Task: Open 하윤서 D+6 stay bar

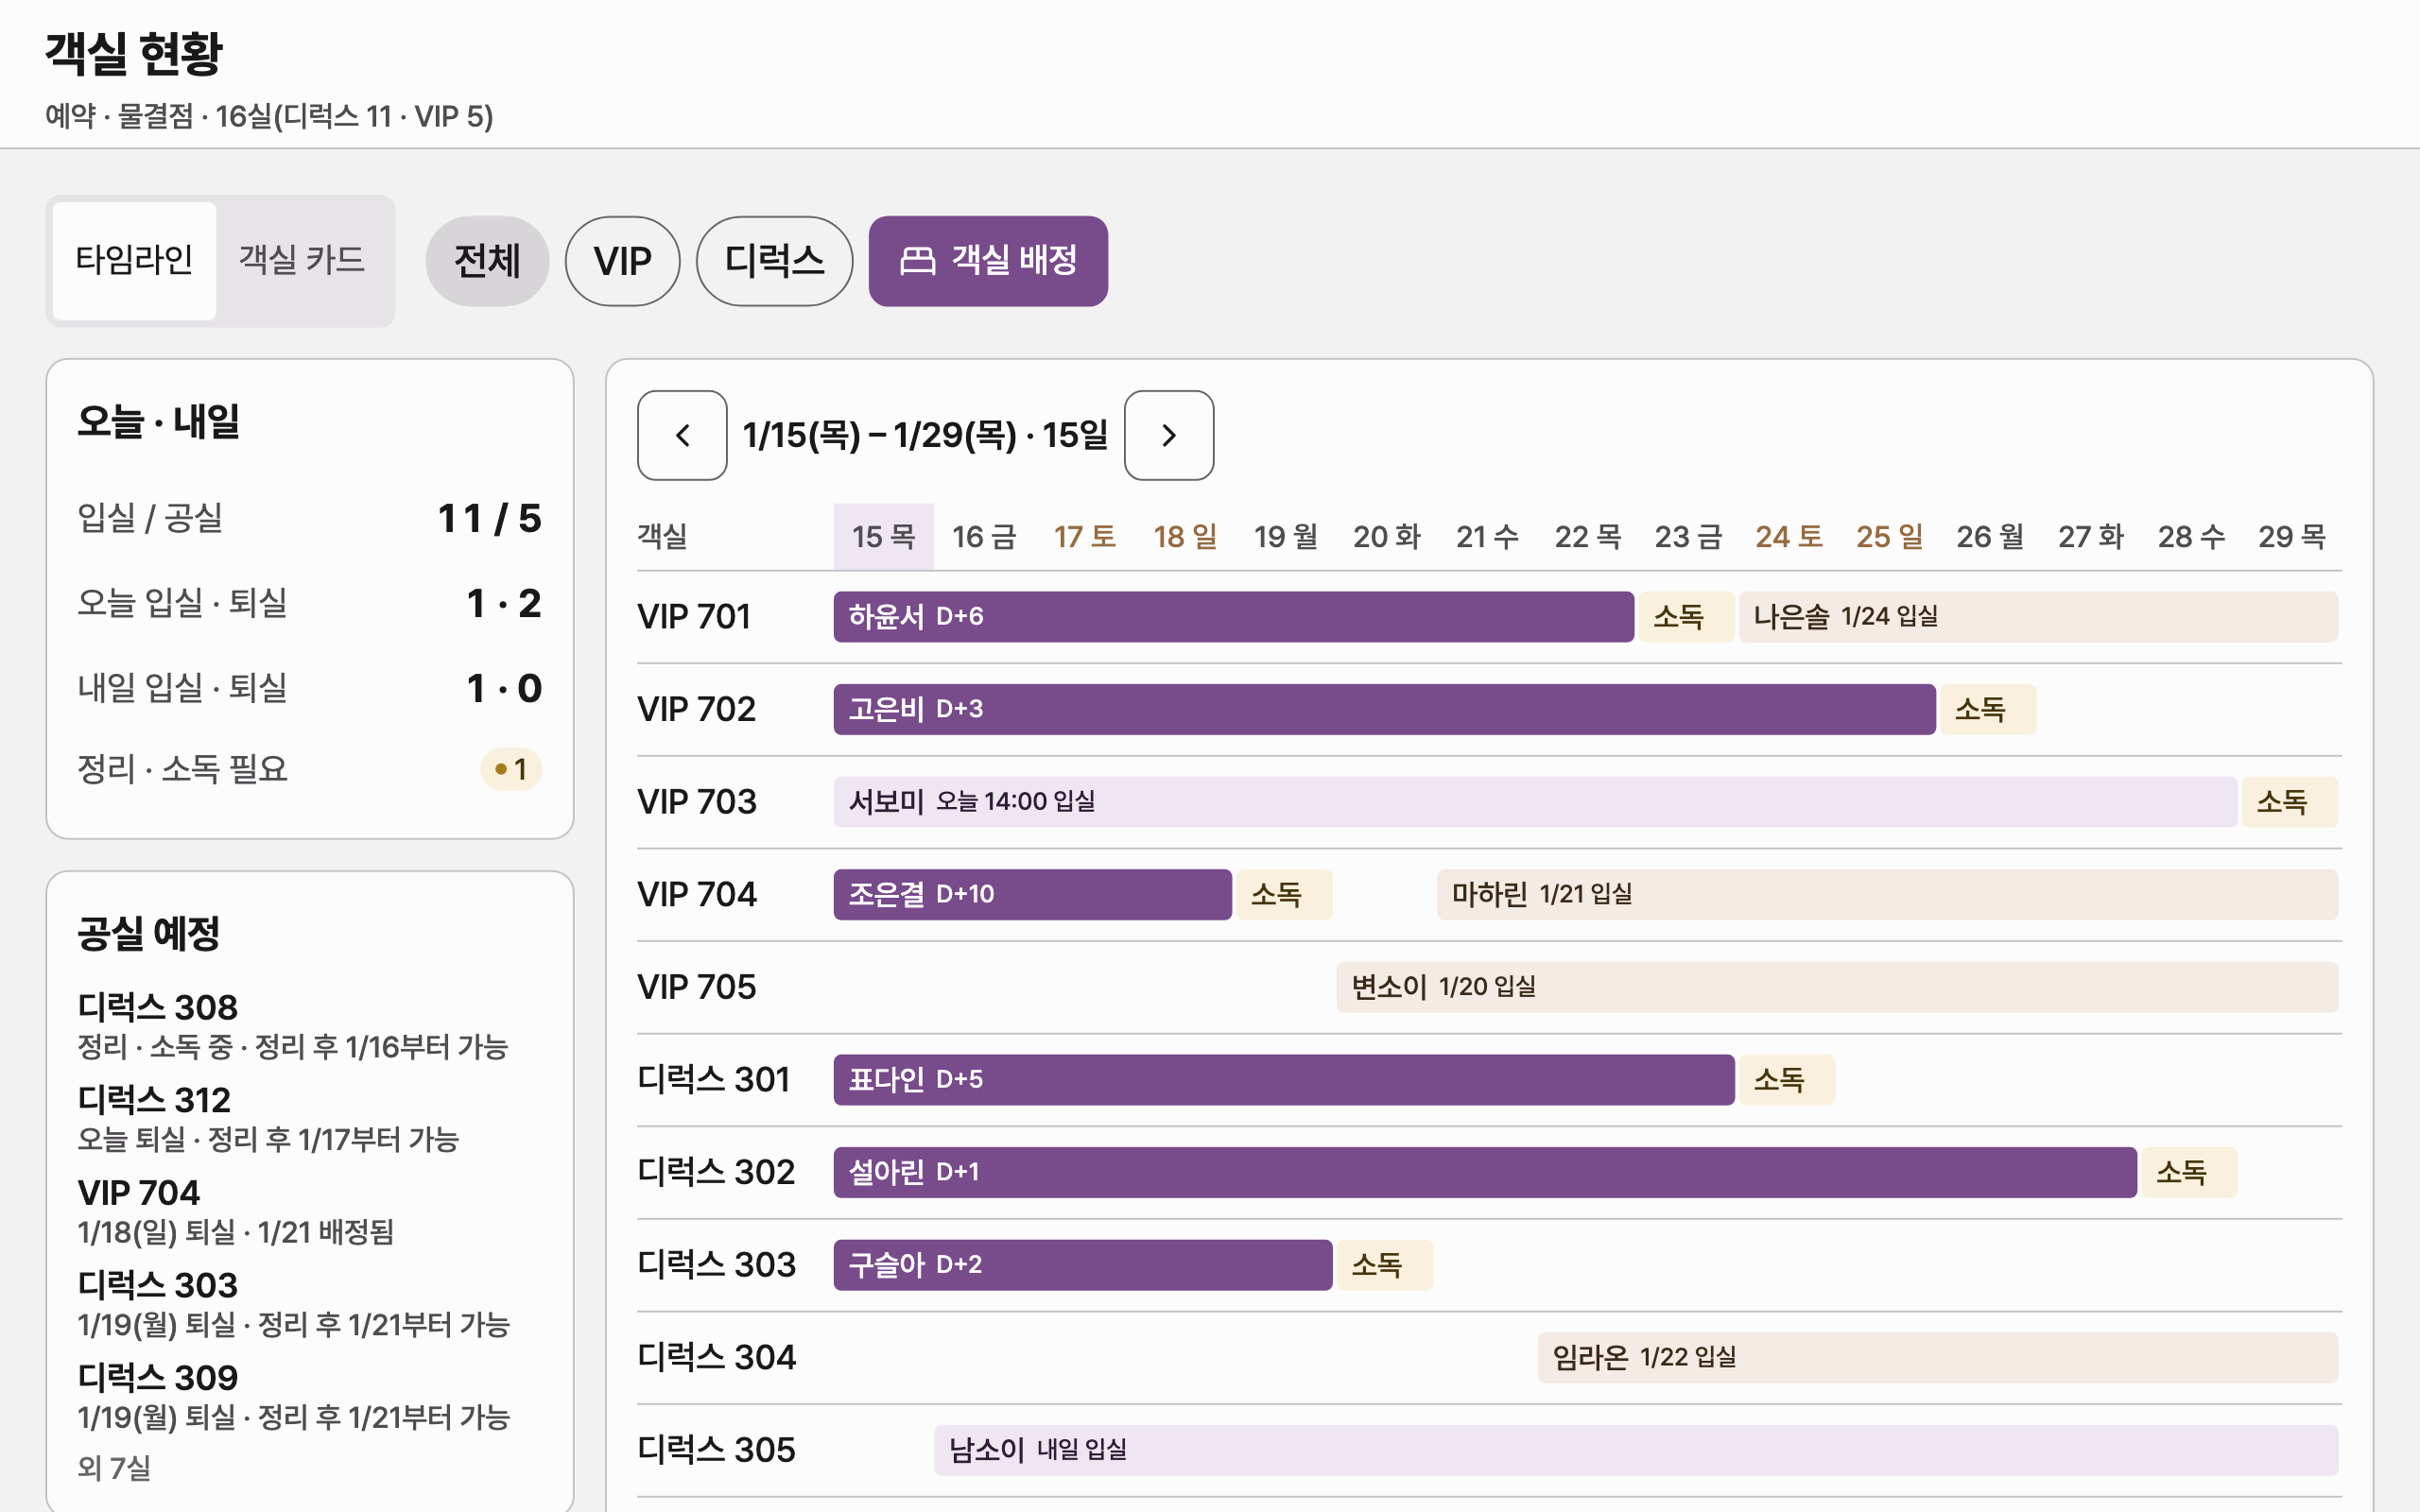Action: [1233, 616]
